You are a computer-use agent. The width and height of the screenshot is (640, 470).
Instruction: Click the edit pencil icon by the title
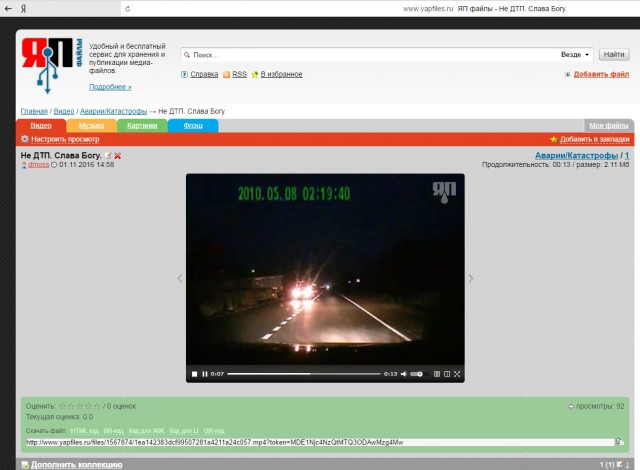(x=108, y=155)
